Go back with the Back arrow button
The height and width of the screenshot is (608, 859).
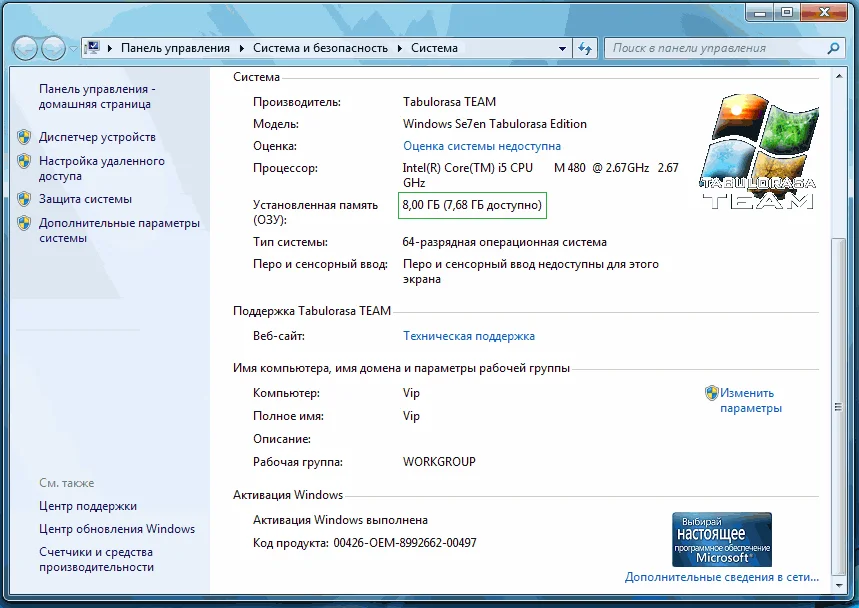25,49
